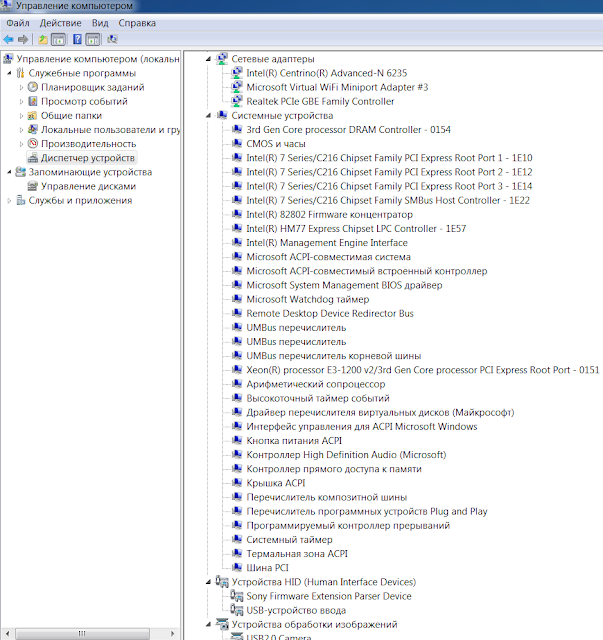Select Xeon E3-1200 v2 PCI Express Root Port
Image resolution: width=603 pixels, height=640 pixels.
pyautogui.click(x=423, y=370)
